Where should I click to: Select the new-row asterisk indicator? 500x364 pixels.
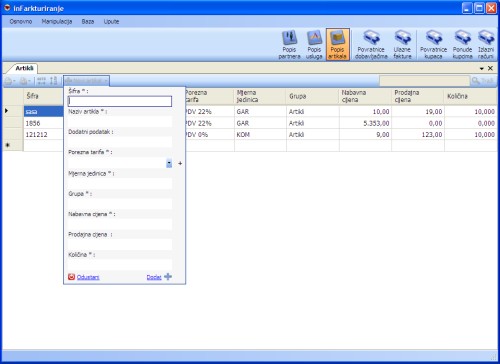(x=7, y=145)
